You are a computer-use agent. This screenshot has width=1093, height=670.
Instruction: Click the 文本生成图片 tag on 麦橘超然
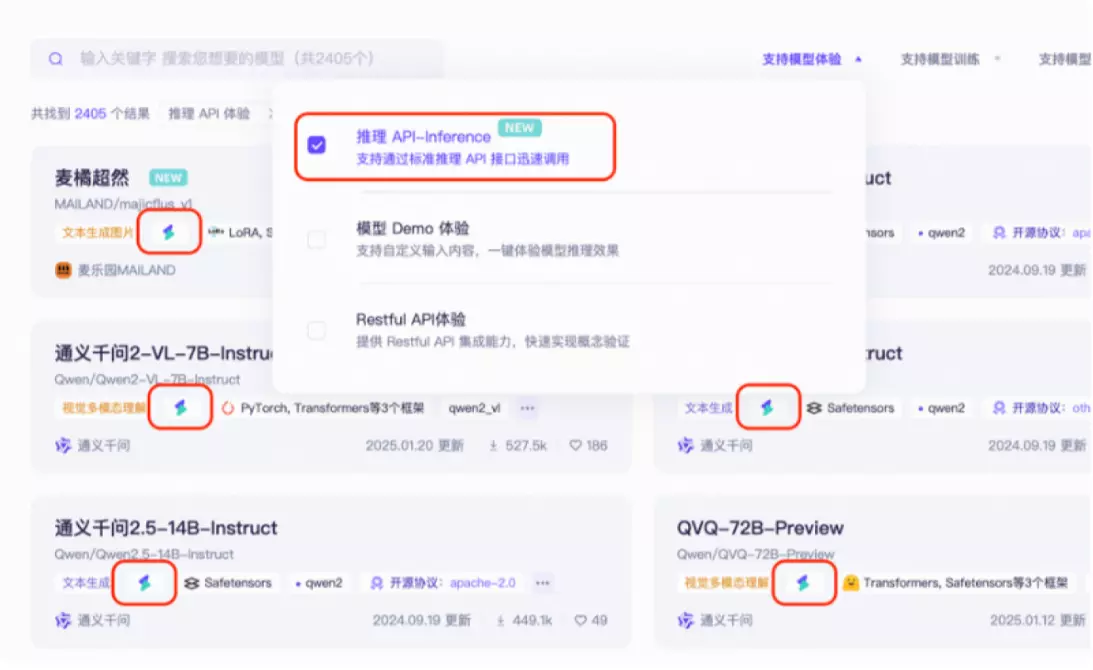97,232
